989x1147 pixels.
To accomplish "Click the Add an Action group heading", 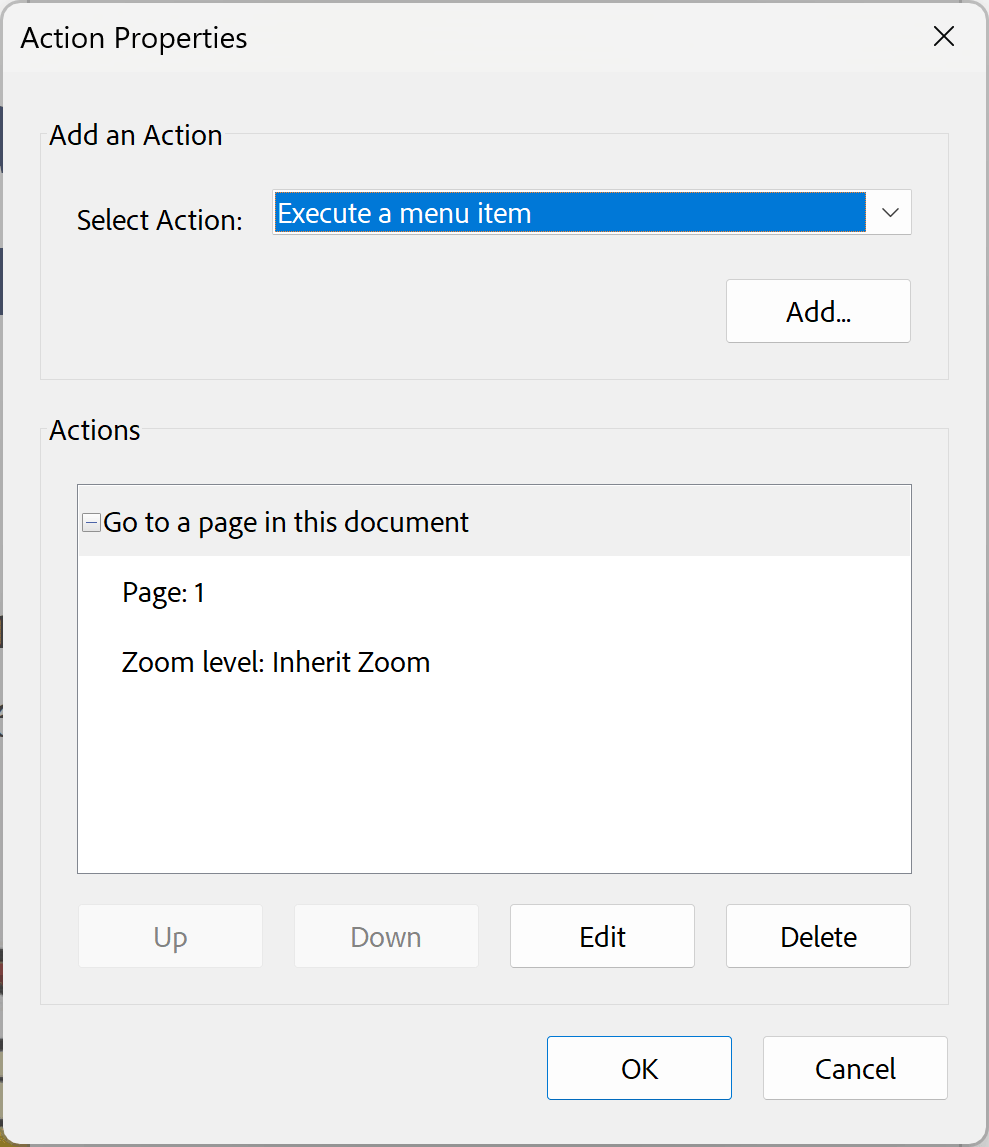I will 135,134.
